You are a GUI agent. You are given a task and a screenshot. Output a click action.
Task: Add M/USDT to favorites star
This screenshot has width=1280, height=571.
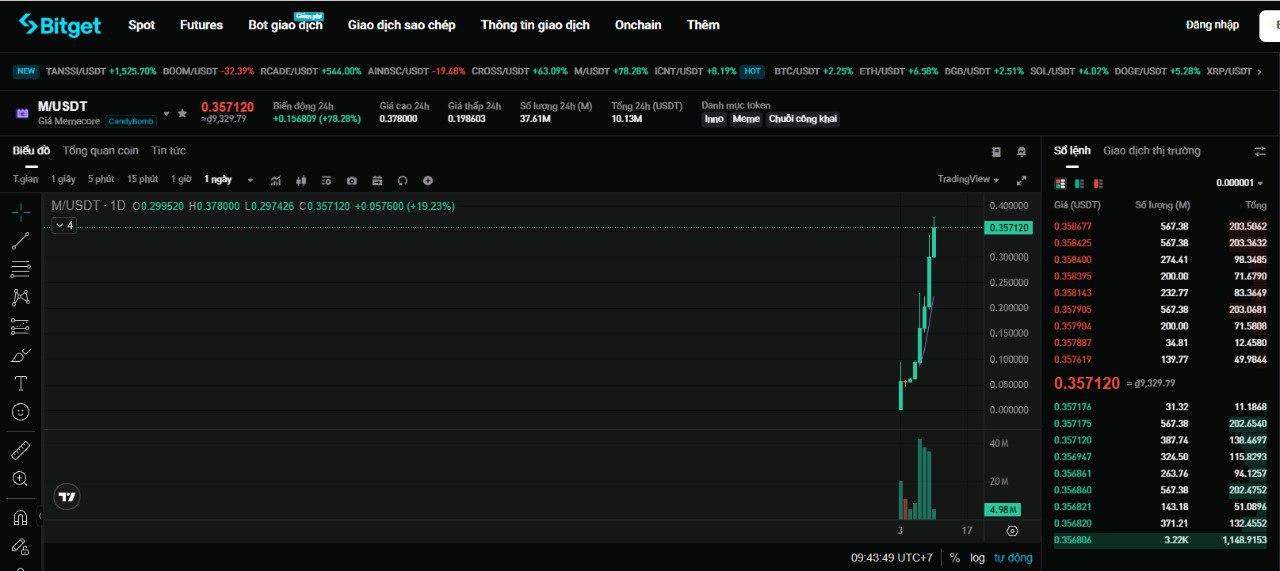click(x=182, y=113)
